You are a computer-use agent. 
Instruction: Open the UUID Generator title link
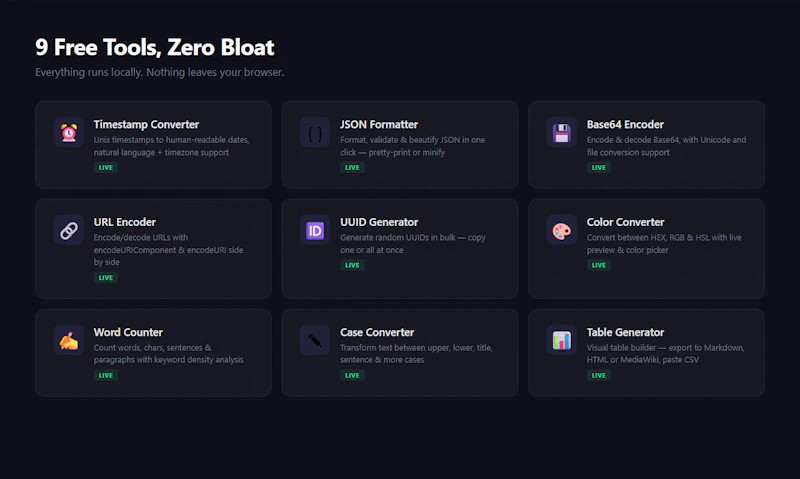click(x=379, y=222)
